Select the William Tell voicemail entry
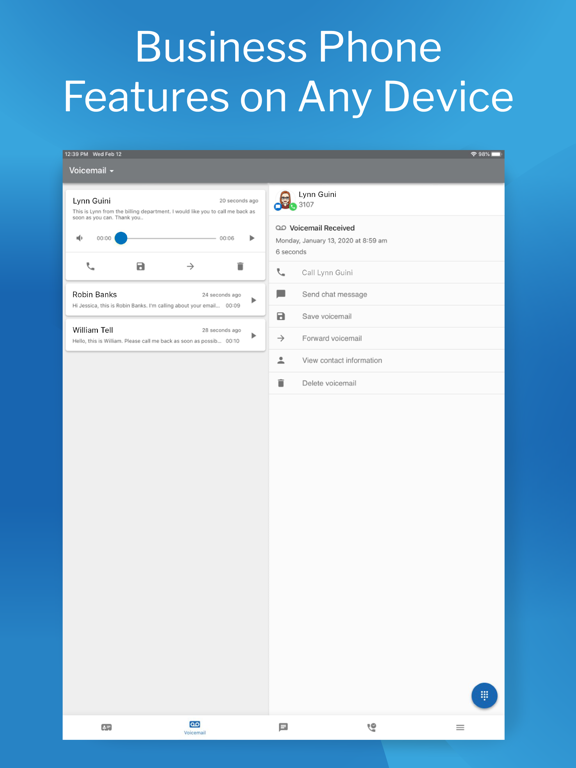This screenshot has width=576, height=768. click(x=166, y=335)
